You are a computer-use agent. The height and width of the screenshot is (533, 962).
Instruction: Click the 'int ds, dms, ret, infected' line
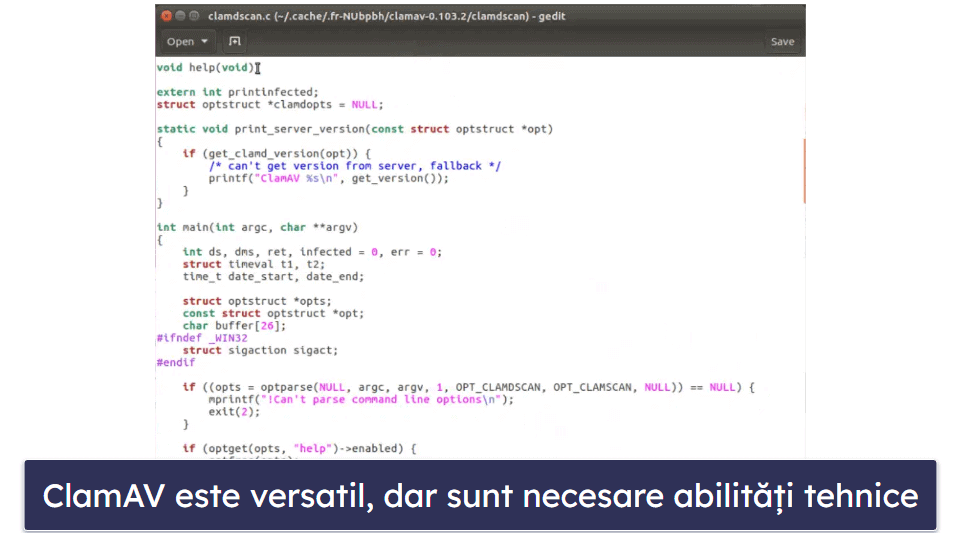[x=312, y=251]
